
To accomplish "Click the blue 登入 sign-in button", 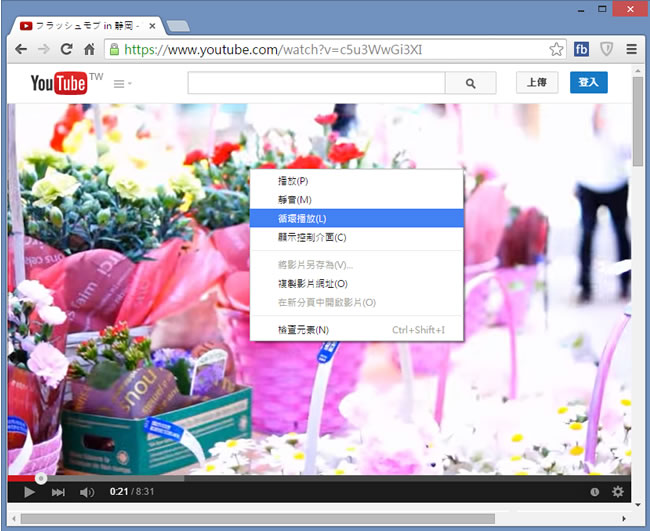I will click(588, 83).
